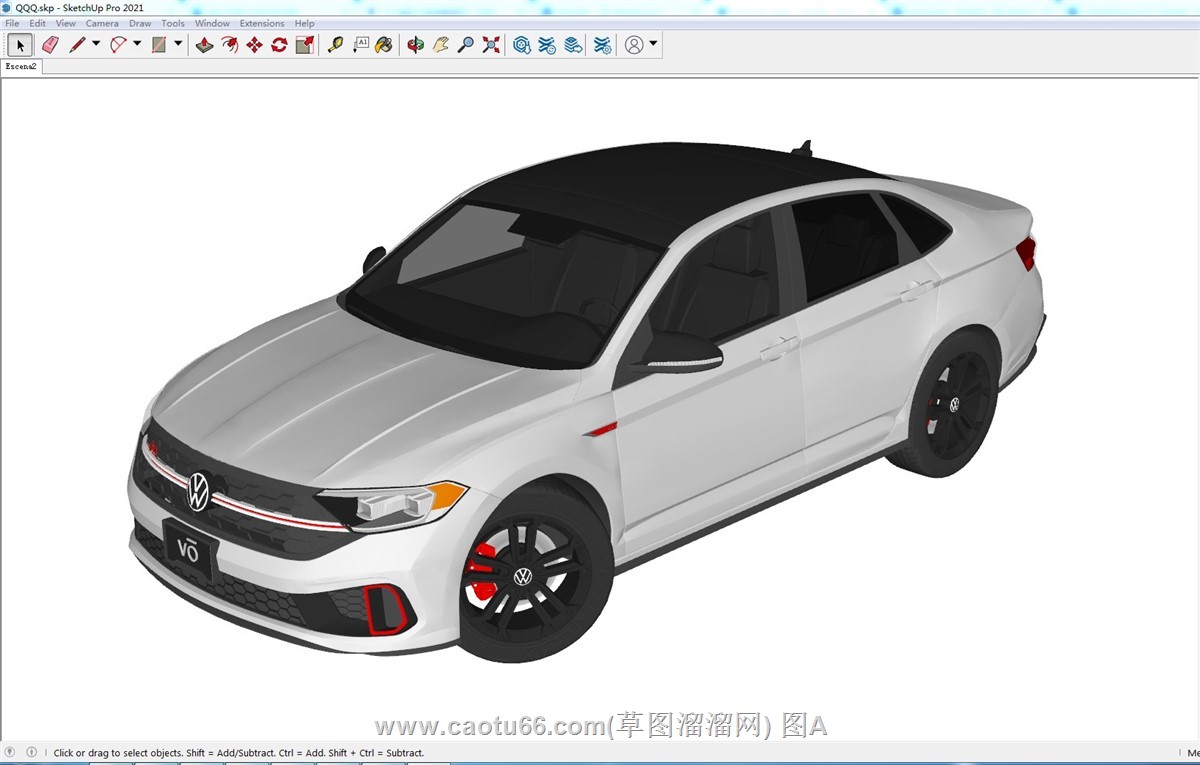Open the account dropdown arrow
1200x765 pixels.
click(653, 44)
